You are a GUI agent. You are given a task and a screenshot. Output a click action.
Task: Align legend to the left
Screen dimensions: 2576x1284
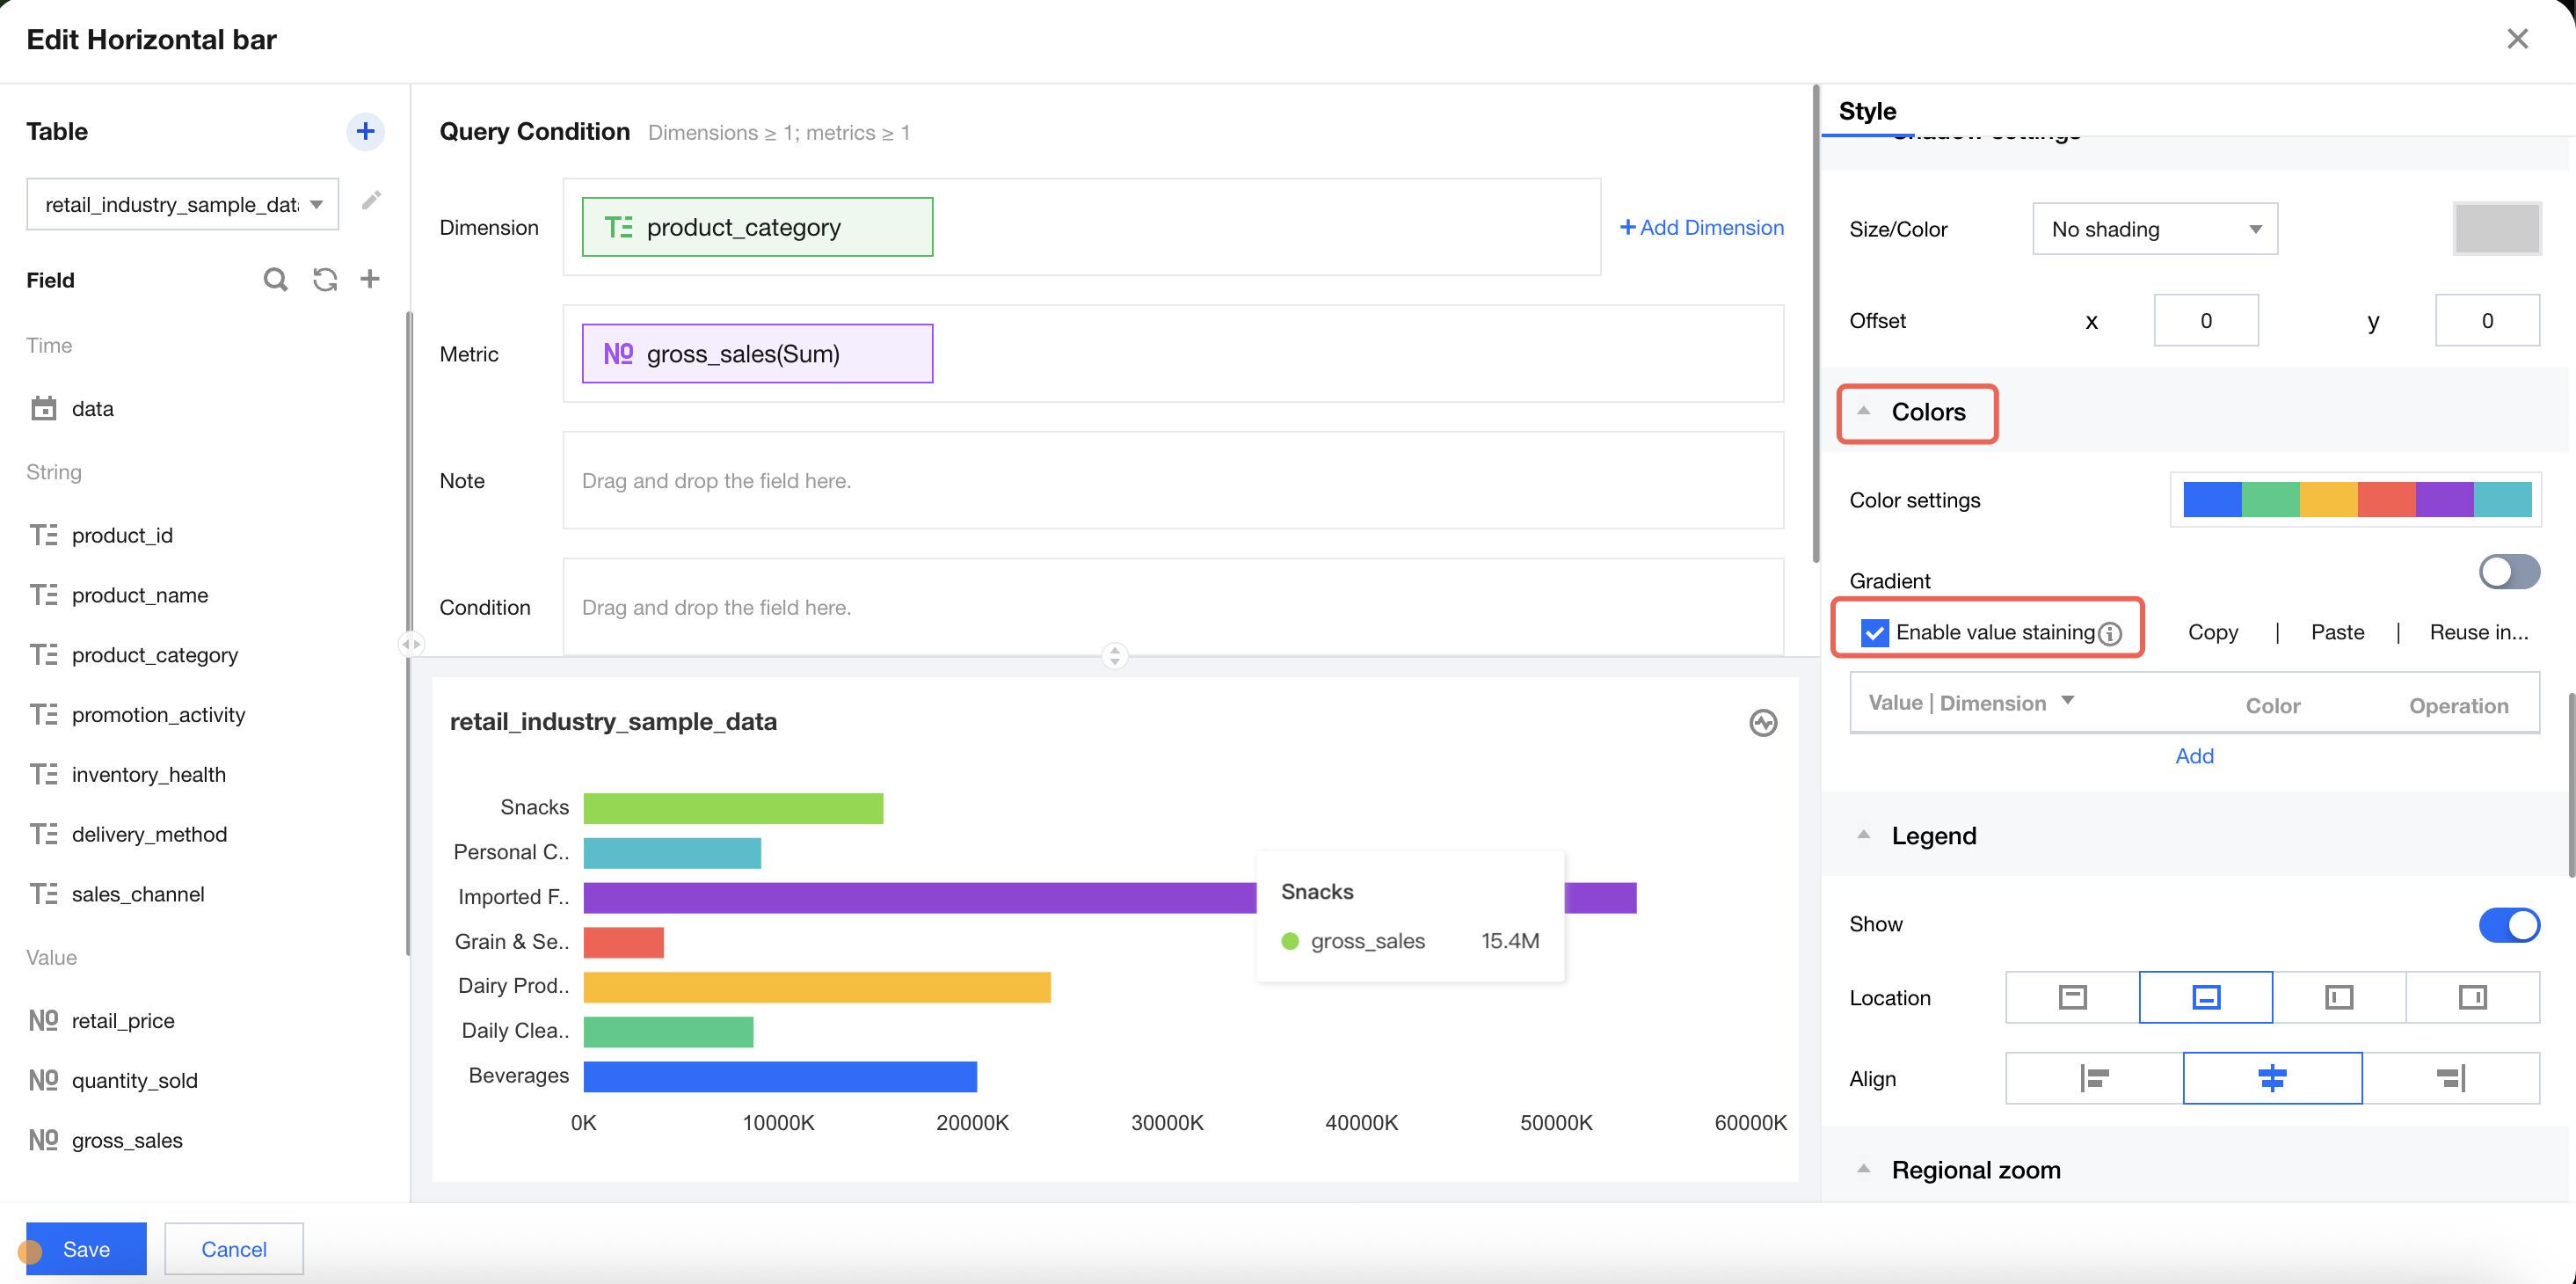(2093, 1078)
